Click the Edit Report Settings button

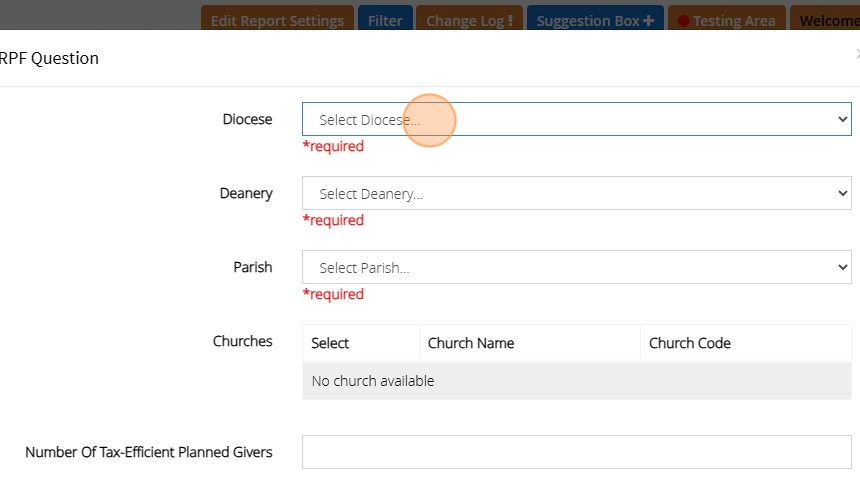coord(277,20)
